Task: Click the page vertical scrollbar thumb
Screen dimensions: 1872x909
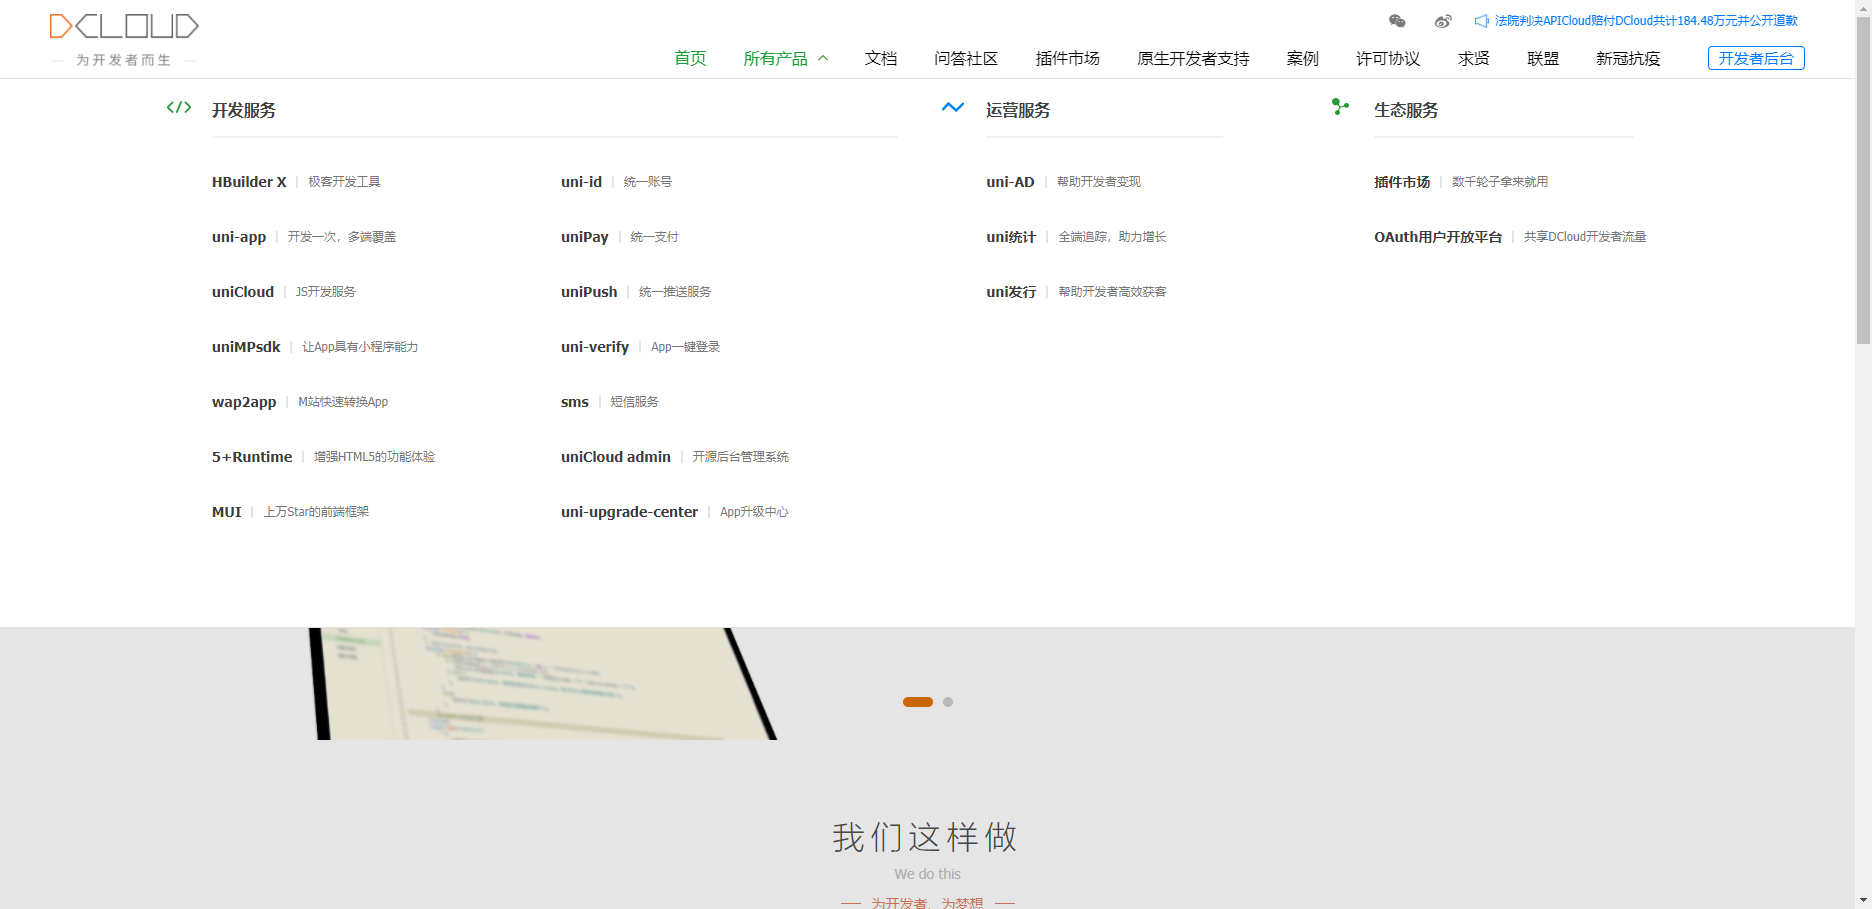Action: point(1863,180)
